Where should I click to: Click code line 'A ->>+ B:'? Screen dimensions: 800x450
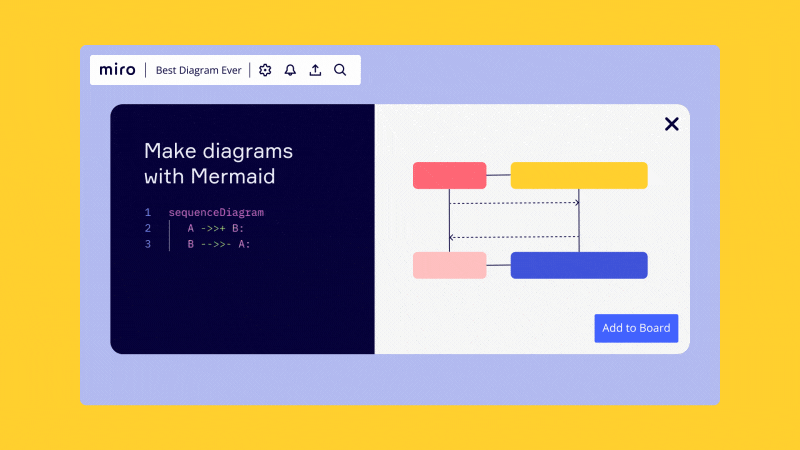tap(216, 228)
